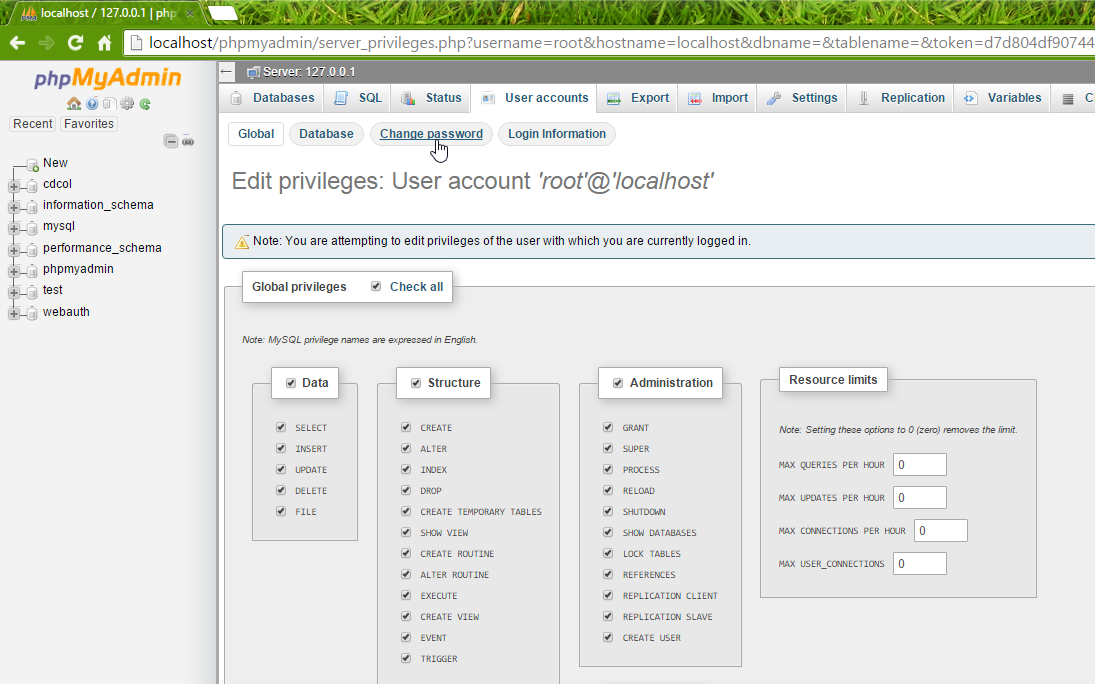Viewport: 1095px width, 684px height.
Task: Hide navigation panel with left arrow
Action: pyautogui.click(x=227, y=71)
